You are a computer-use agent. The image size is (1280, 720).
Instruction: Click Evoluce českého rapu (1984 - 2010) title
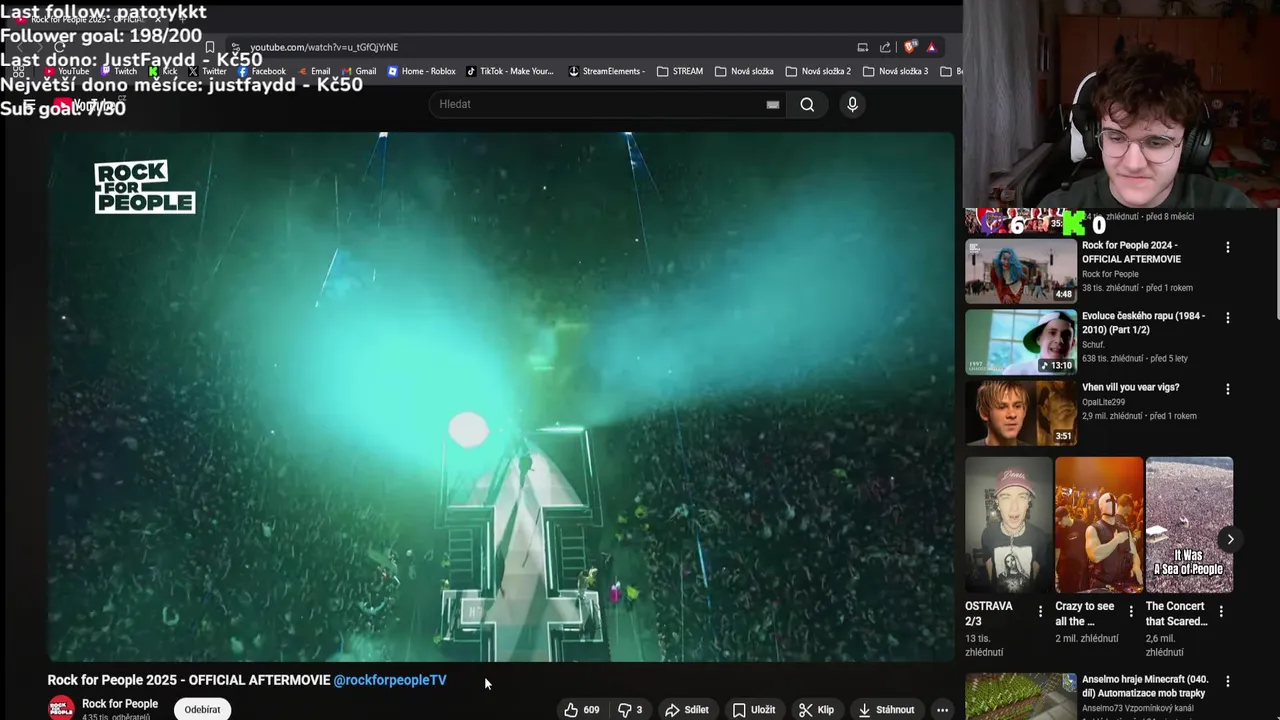pyautogui.click(x=1143, y=323)
